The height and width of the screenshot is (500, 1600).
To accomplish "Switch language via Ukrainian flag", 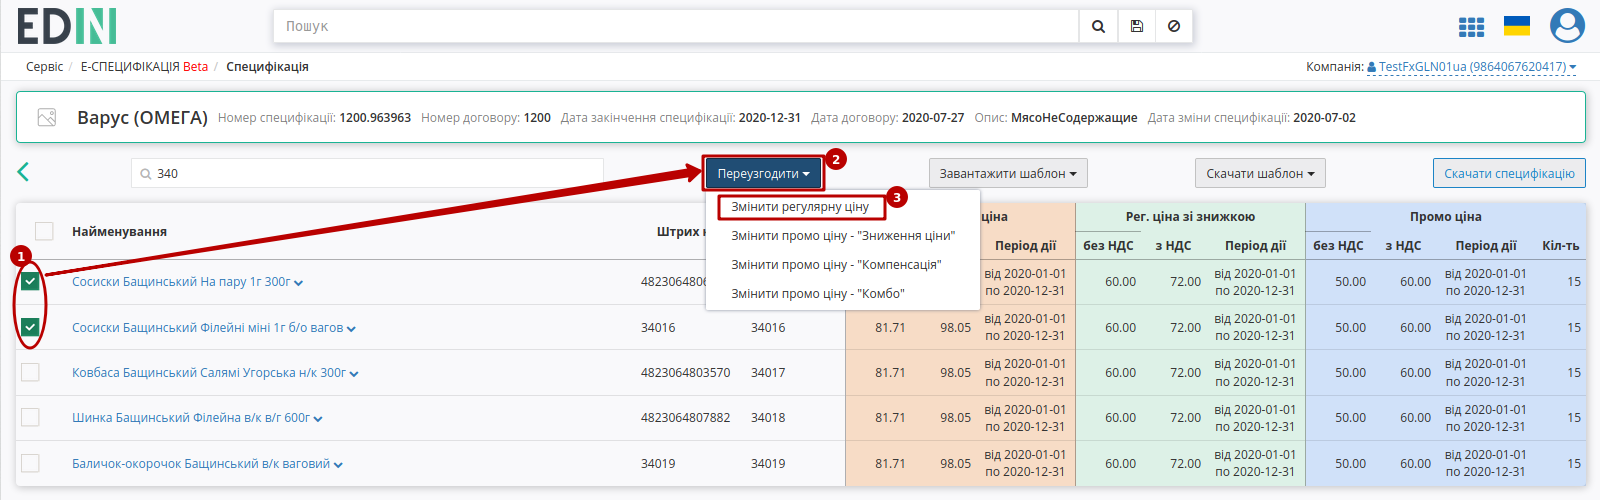I will (1517, 26).
